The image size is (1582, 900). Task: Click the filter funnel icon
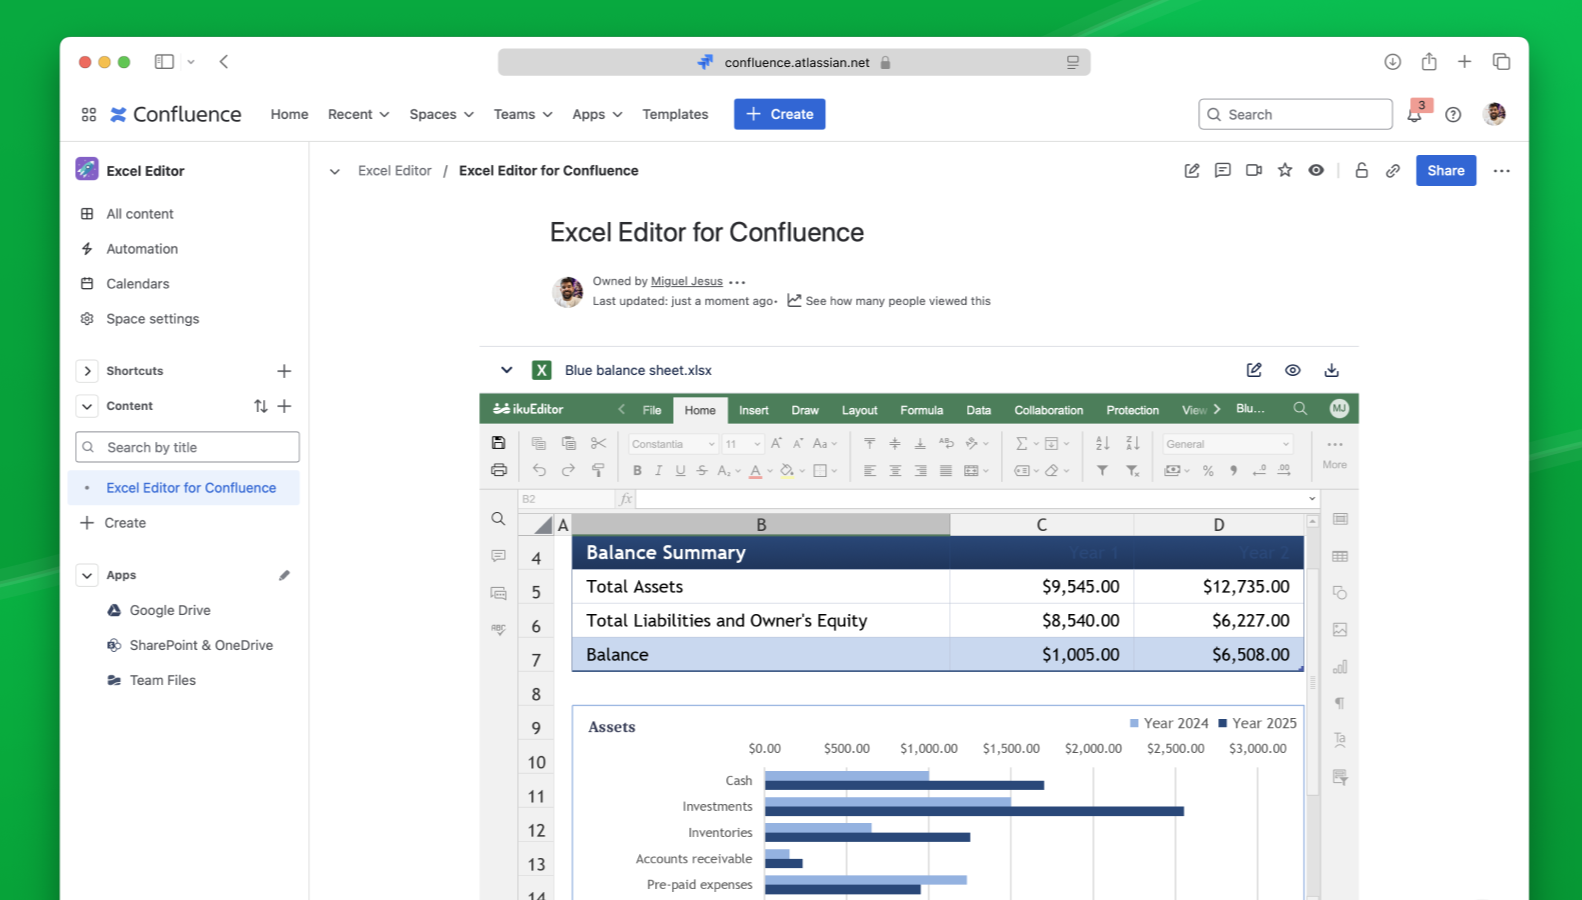[1102, 470]
